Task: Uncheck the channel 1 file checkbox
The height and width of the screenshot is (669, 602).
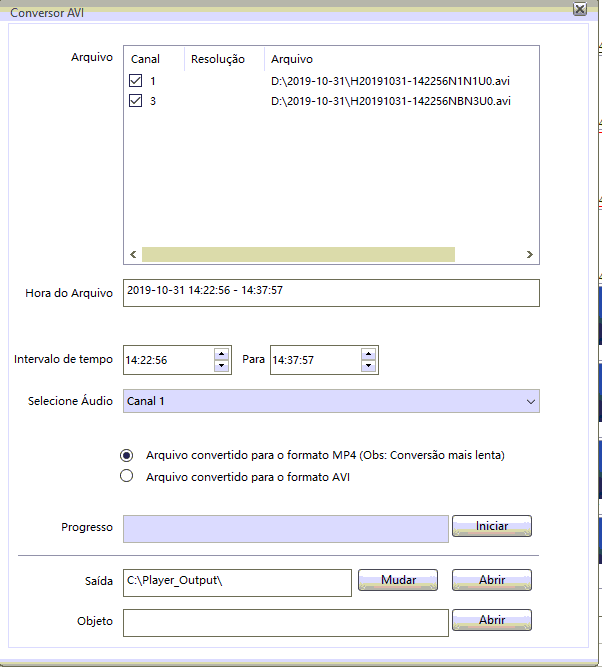Action: coord(136,81)
